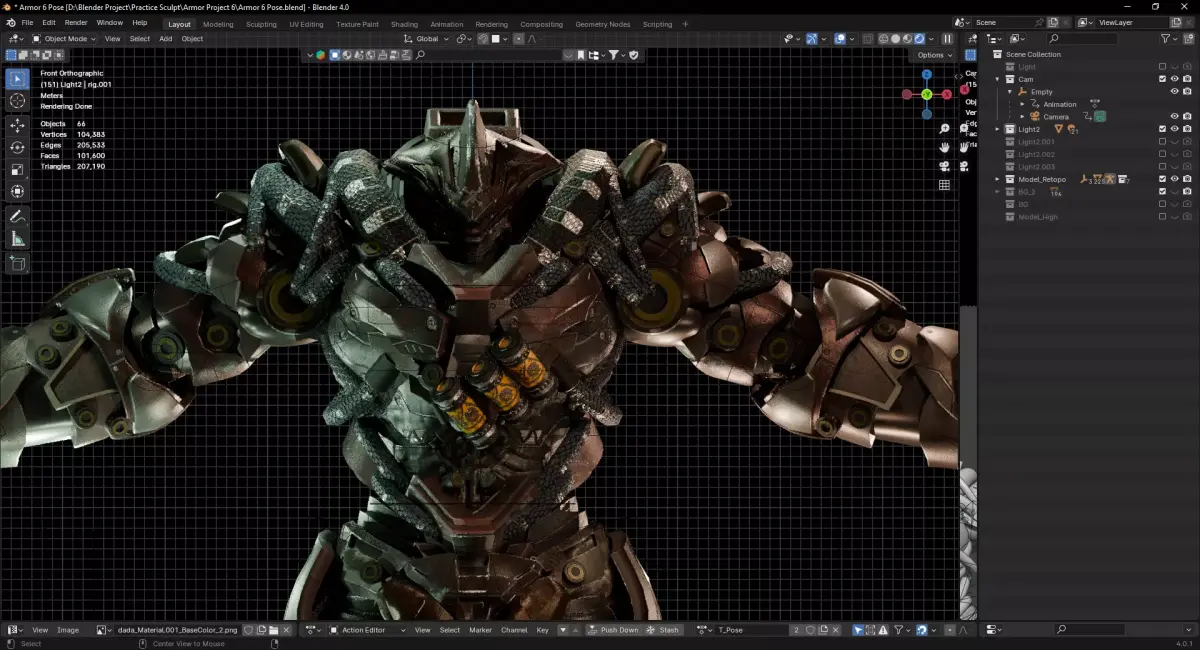Click the Push Down button
The height and width of the screenshot is (650, 1200).
pyautogui.click(x=613, y=630)
